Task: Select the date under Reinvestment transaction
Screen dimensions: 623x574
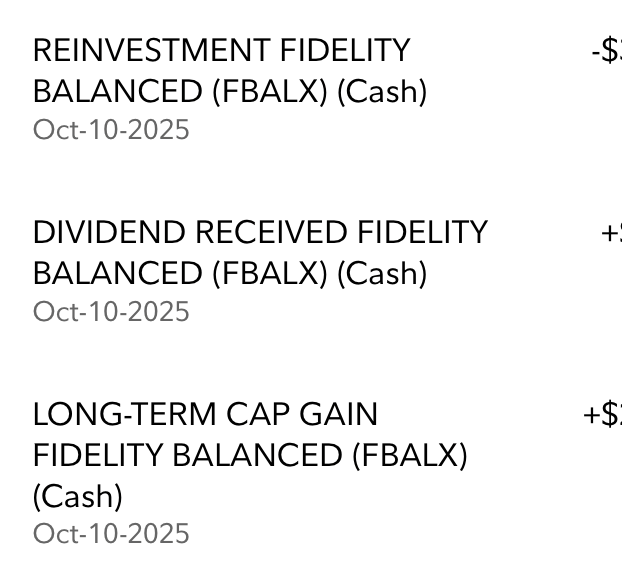Action: coord(111,129)
